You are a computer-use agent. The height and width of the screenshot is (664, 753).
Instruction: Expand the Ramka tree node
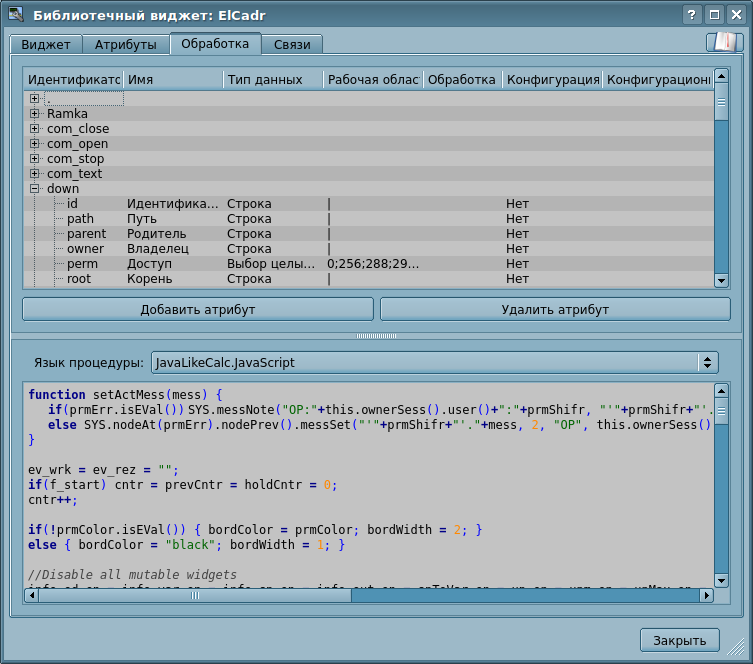[35, 114]
